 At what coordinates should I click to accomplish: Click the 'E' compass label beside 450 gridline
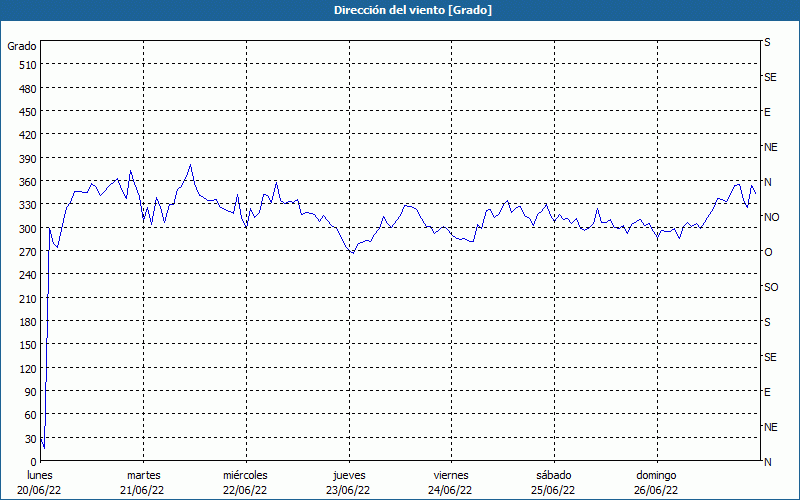pos(767,112)
